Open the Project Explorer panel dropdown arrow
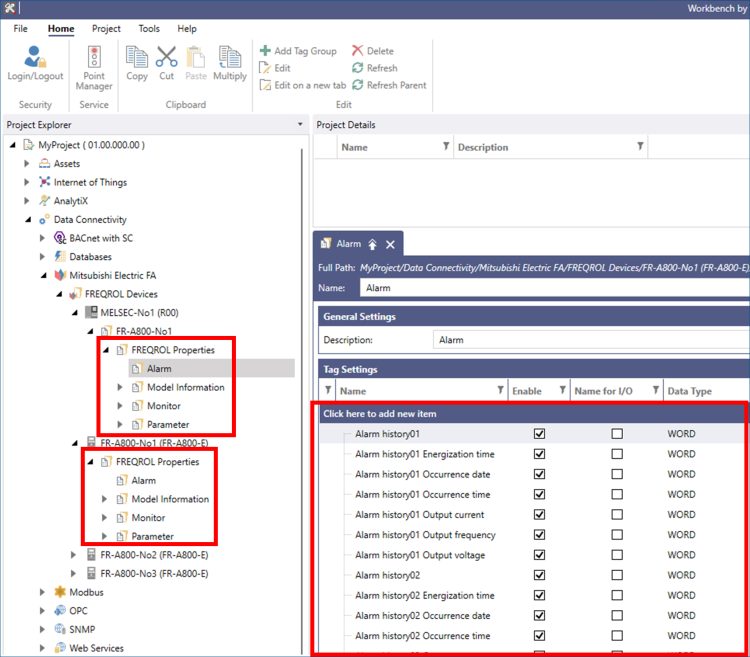 [300, 124]
